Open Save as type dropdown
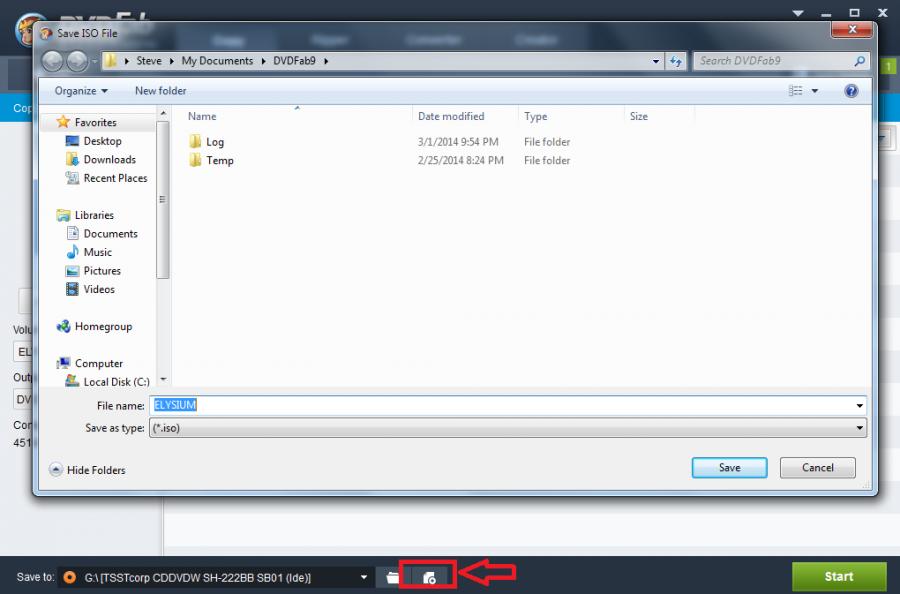Viewport: 900px width, 594px height. pos(508,428)
